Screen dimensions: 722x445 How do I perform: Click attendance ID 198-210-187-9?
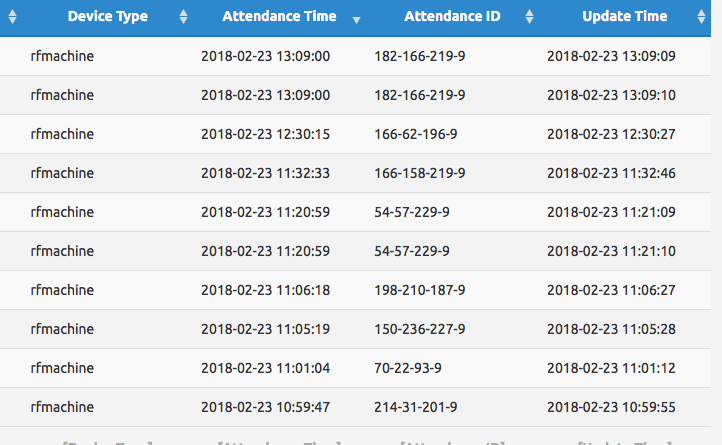pos(419,290)
